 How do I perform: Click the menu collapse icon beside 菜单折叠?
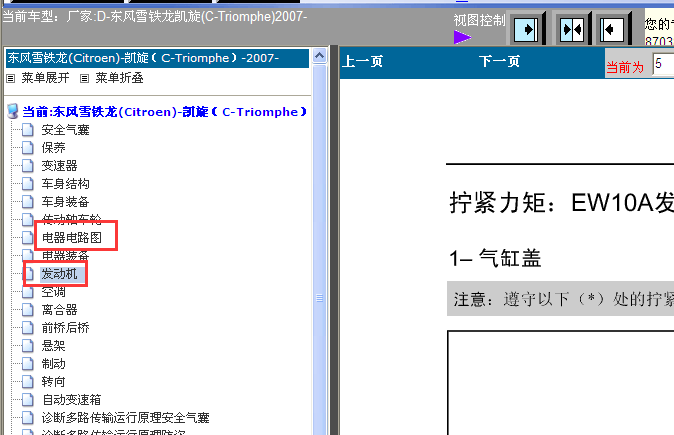click(x=85, y=78)
